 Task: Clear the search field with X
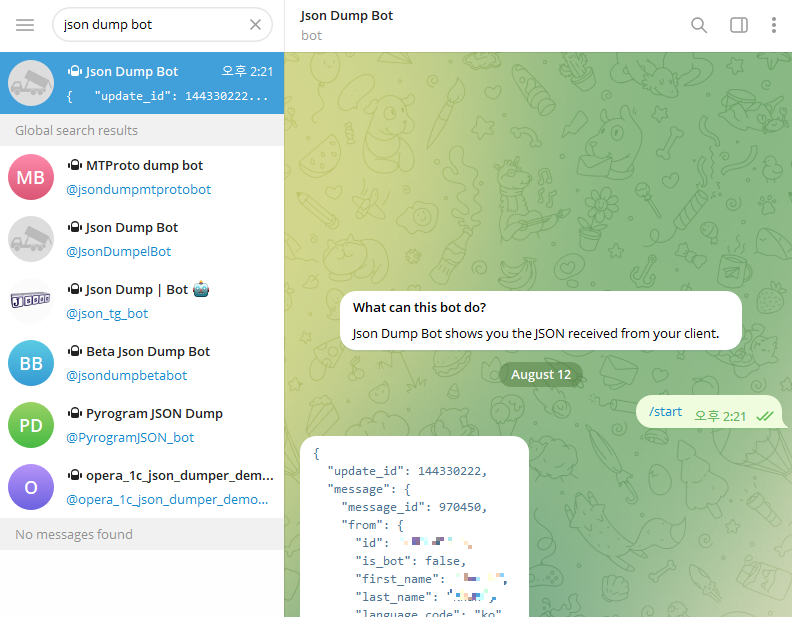(255, 24)
